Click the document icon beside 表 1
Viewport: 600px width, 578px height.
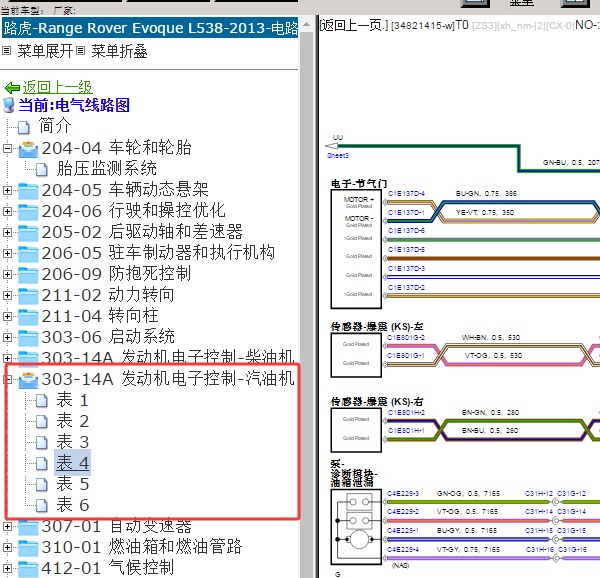[42, 401]
